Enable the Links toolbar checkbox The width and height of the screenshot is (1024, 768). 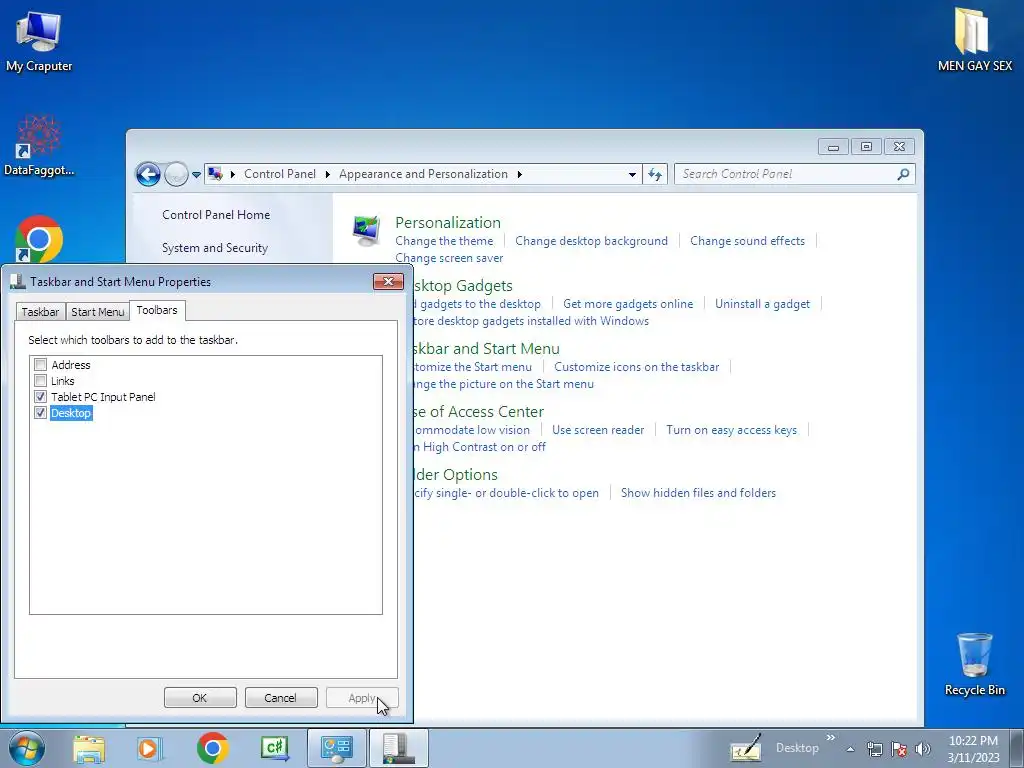coord(40,381)
